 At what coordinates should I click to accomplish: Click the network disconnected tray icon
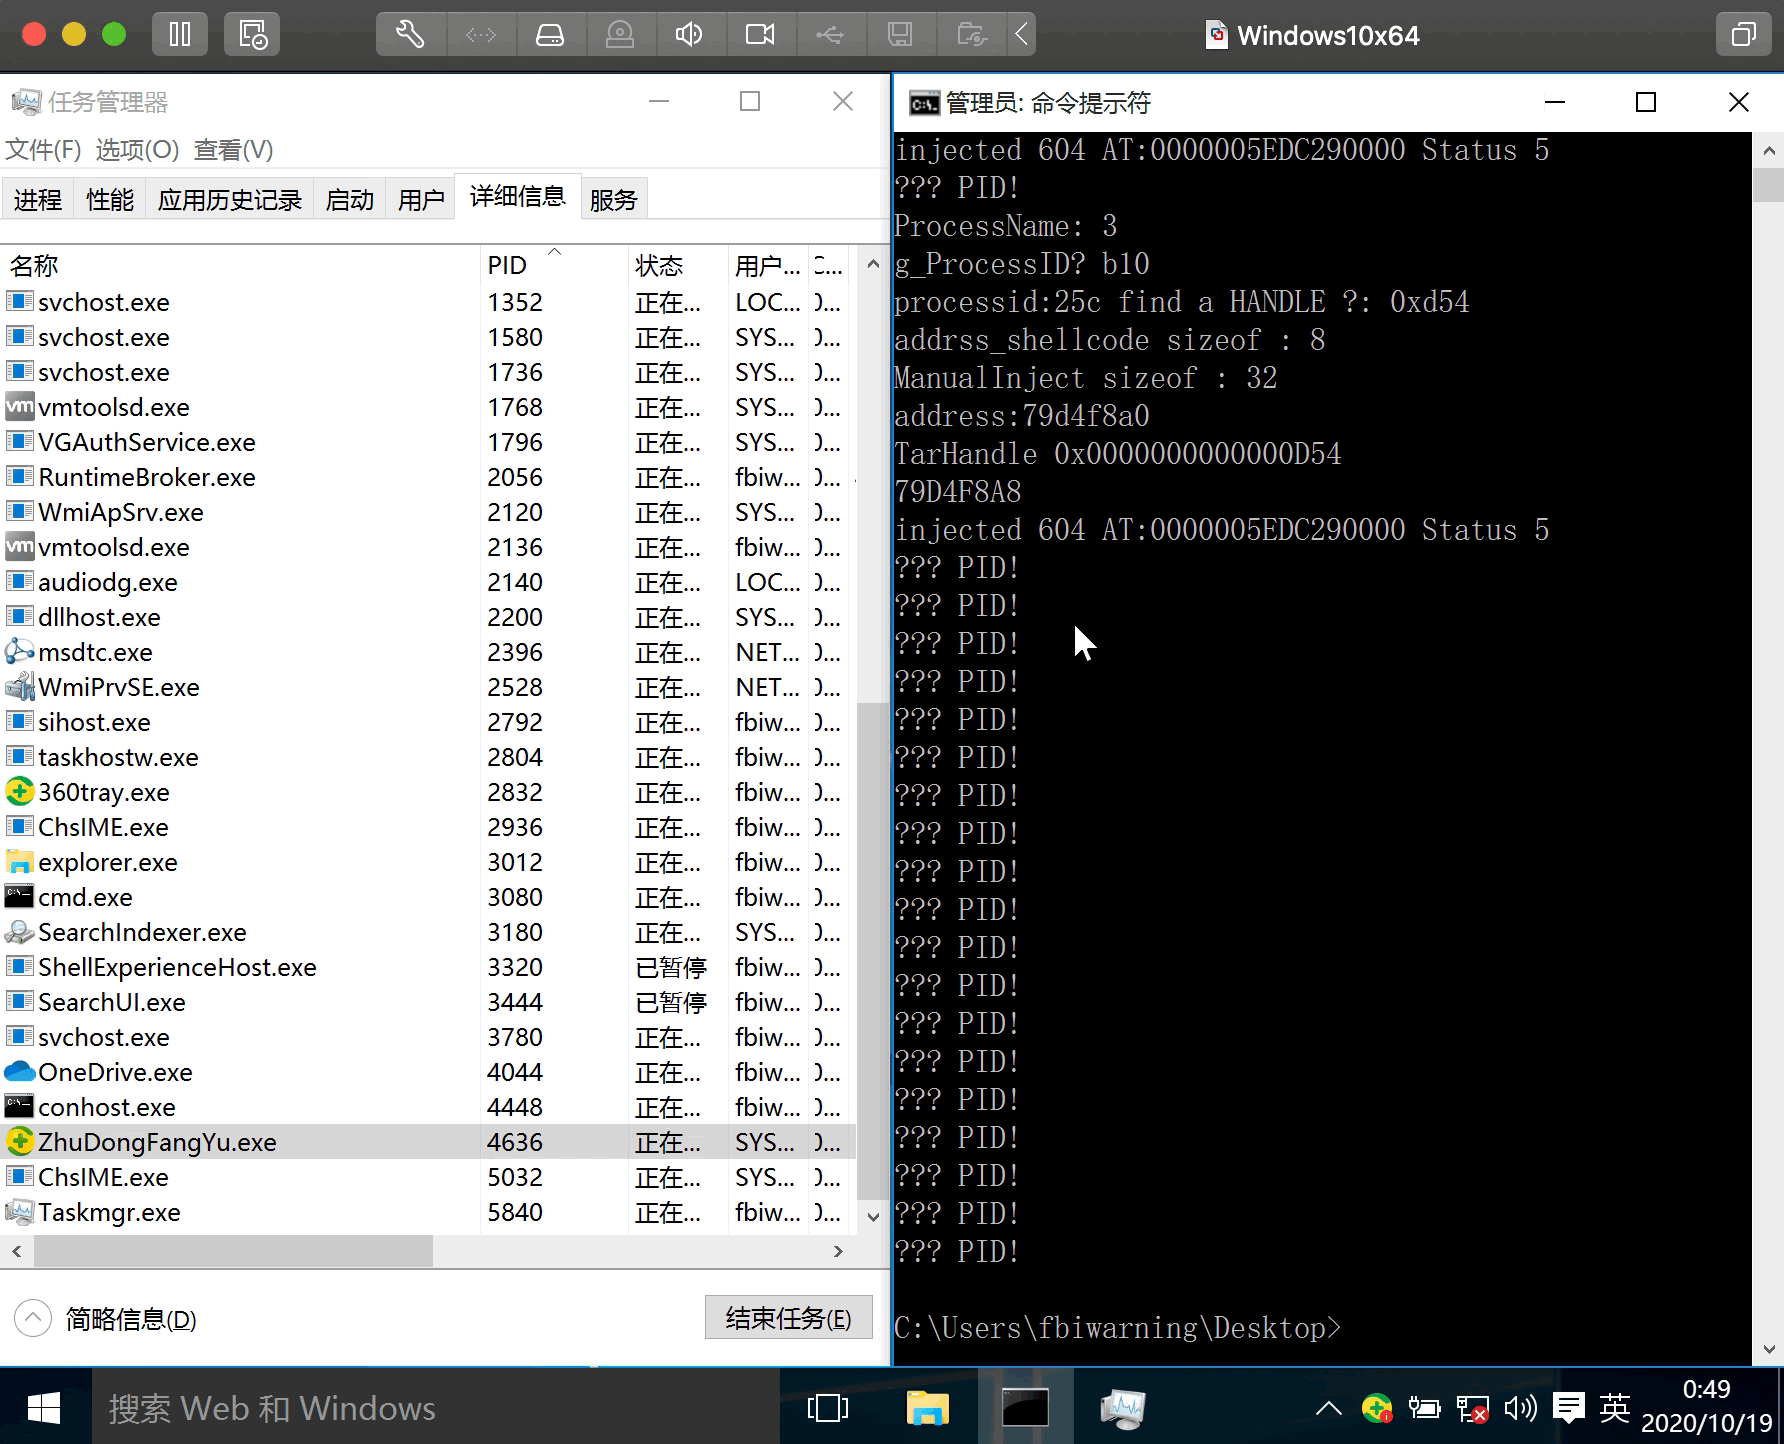coord(1472,1409)
